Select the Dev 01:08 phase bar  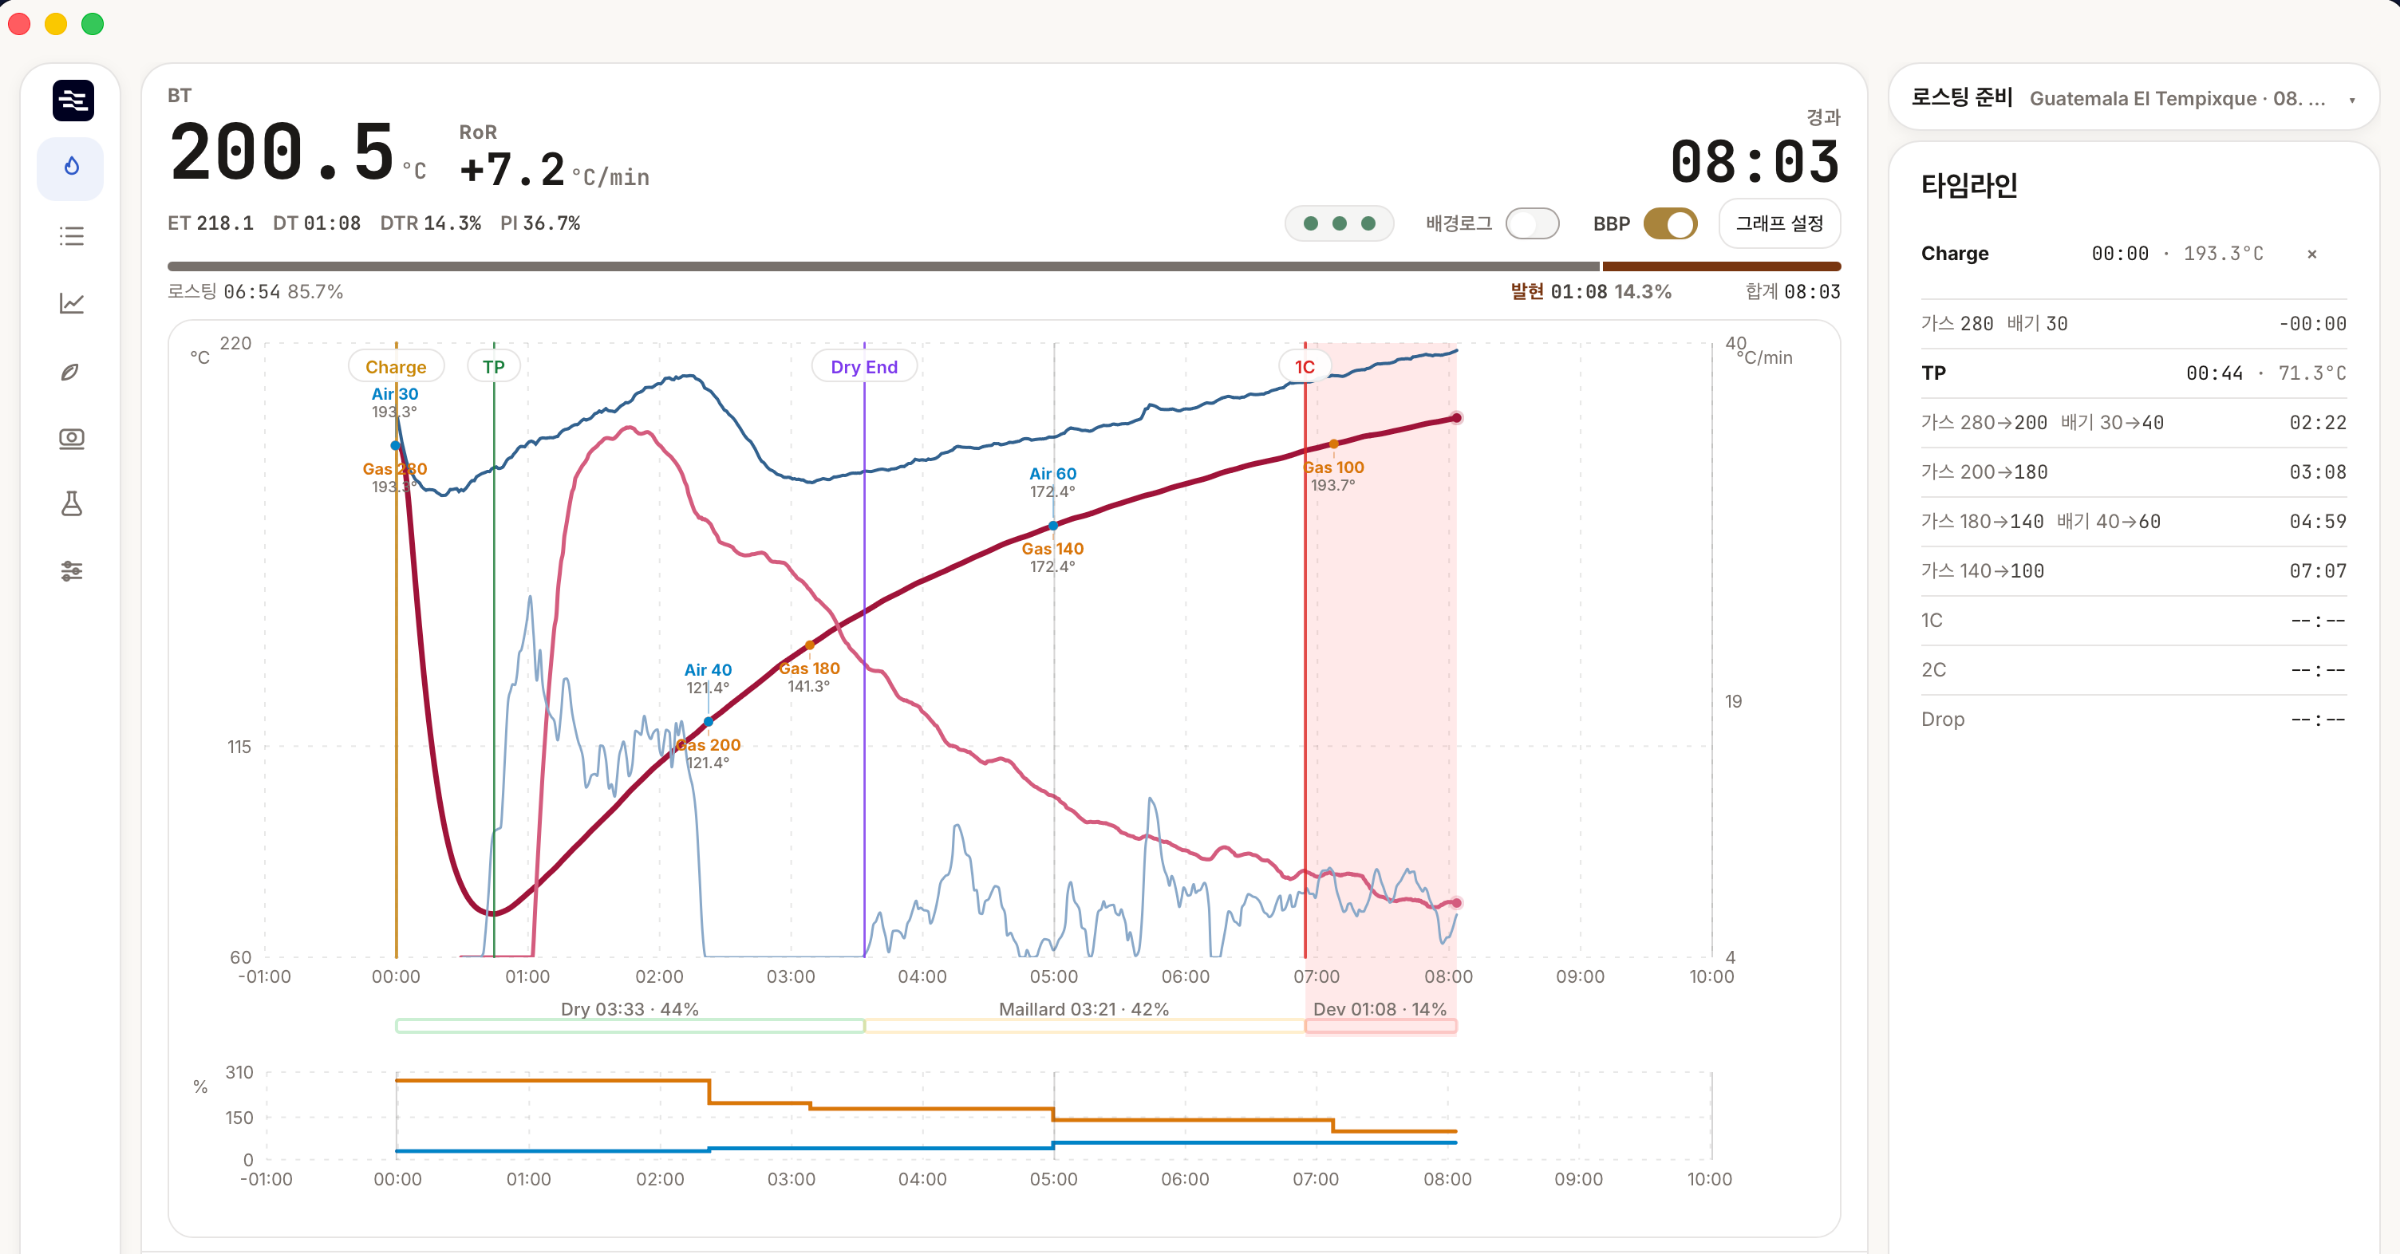1381,1026
